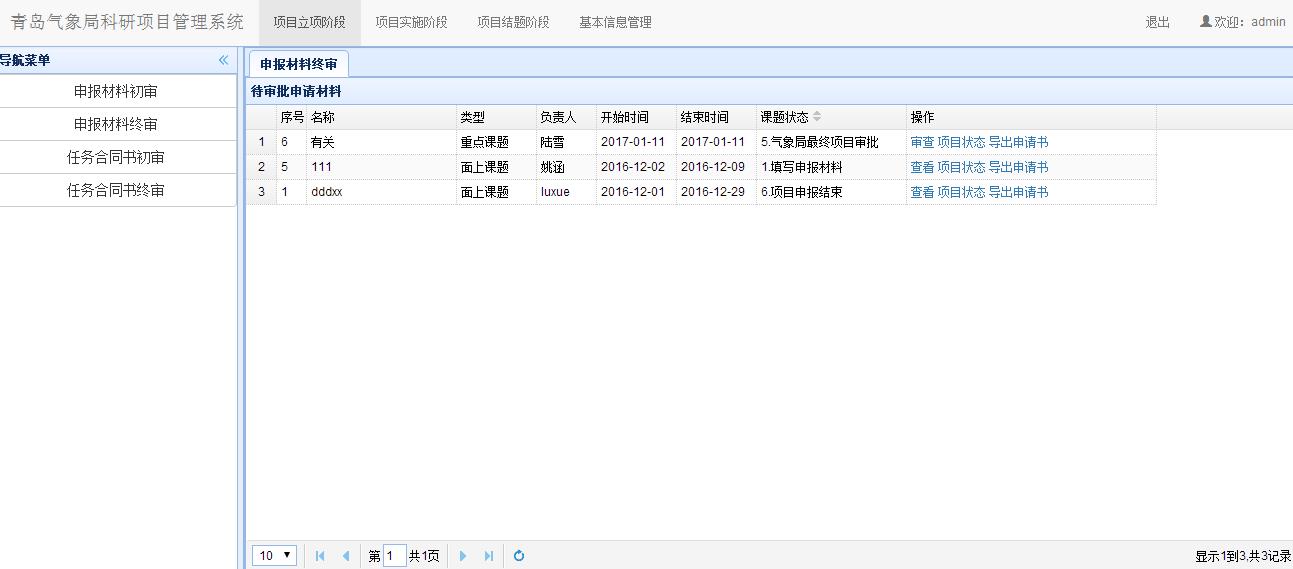Viewport: 1293px width, 569px height.
Task: Click status 6.项目申报结束
Action: point(831,192)
